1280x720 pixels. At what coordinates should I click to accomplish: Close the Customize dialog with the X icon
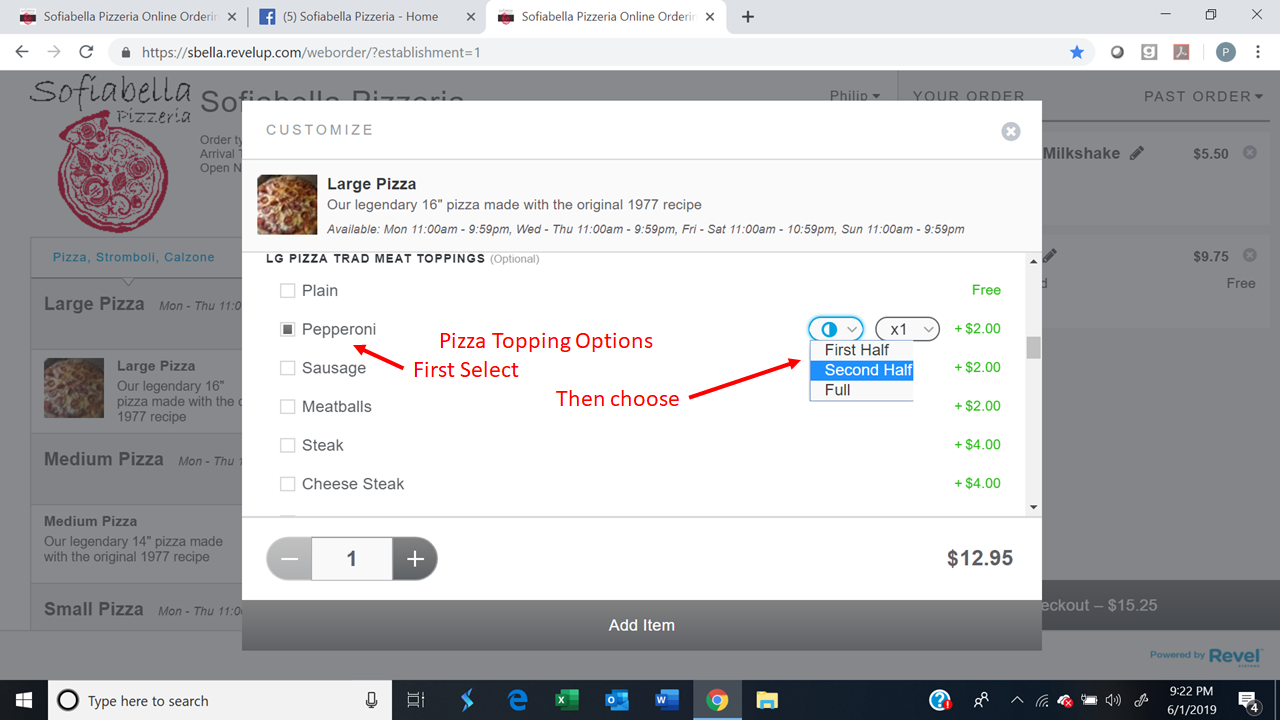(1011, 131)
